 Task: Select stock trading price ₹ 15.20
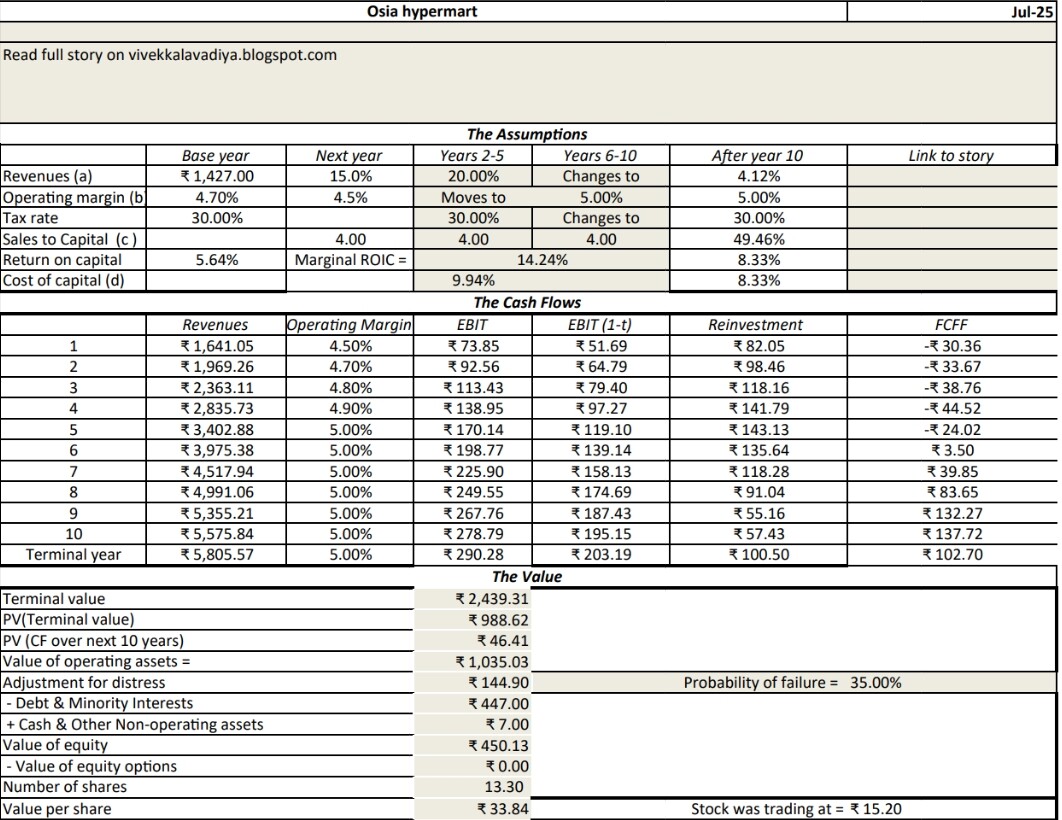coord(875,809)
